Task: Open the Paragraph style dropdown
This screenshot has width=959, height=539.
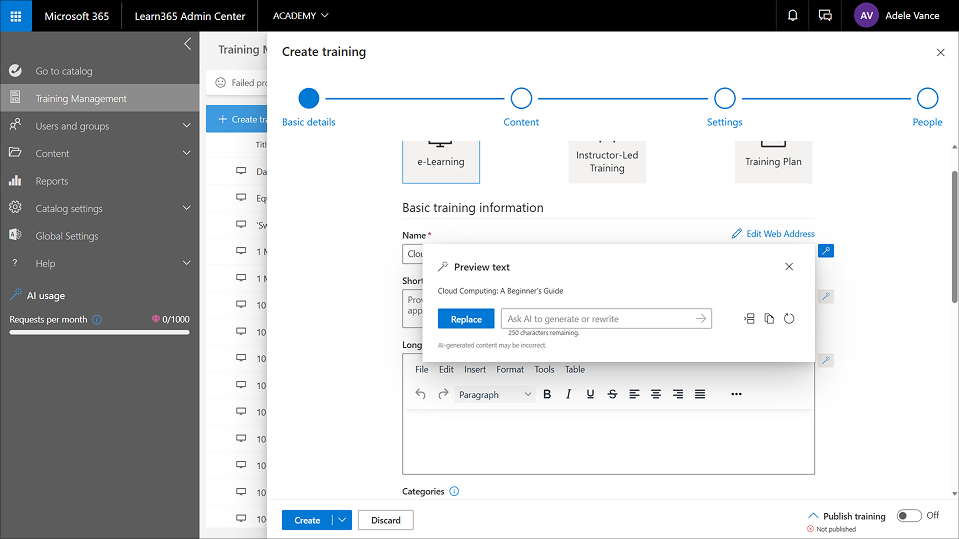Action: (495, 394)
